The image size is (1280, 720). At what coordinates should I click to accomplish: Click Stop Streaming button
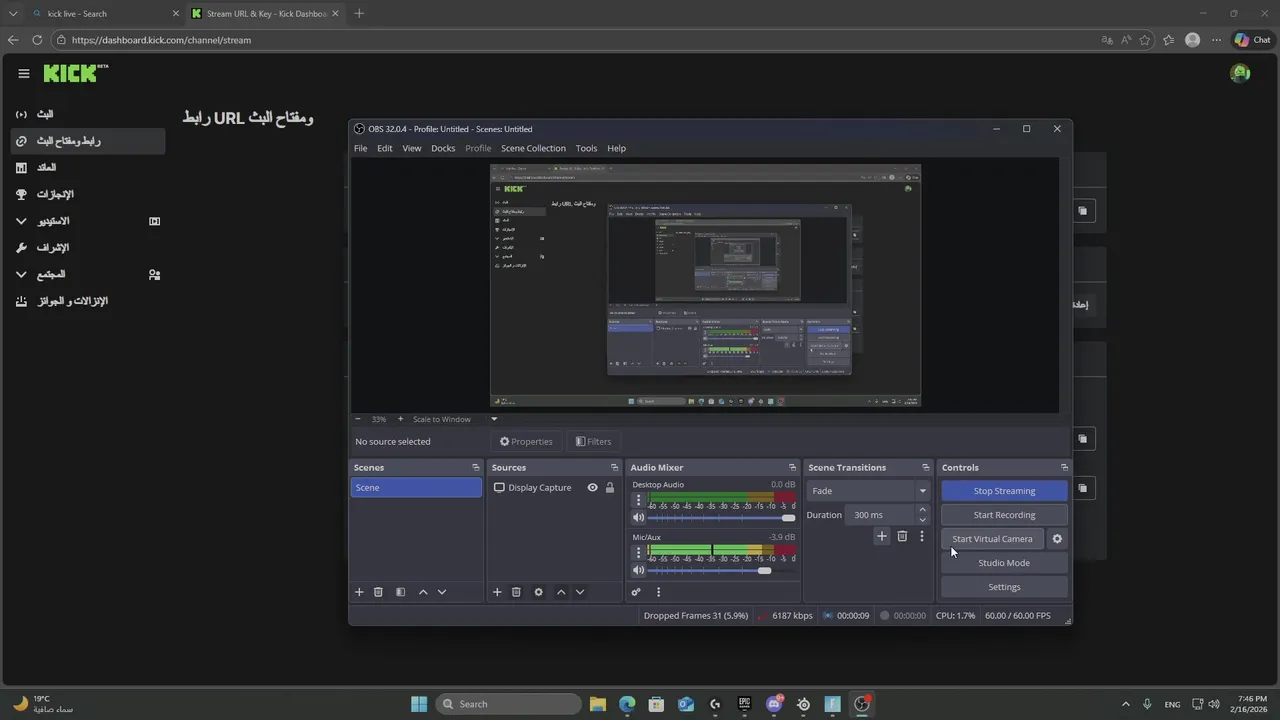point(1004,491)
